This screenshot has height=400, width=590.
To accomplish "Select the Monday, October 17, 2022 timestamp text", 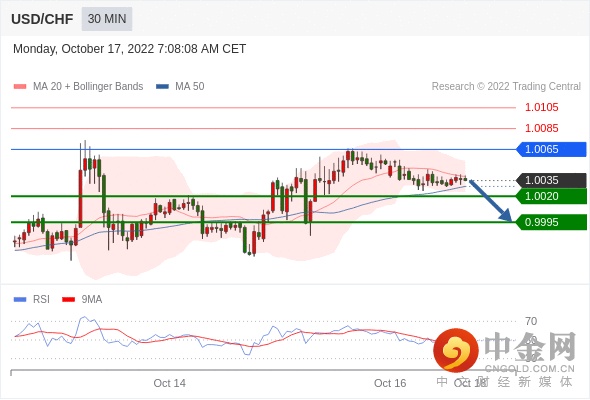I will pyautogui.click(x=129, y=49).
